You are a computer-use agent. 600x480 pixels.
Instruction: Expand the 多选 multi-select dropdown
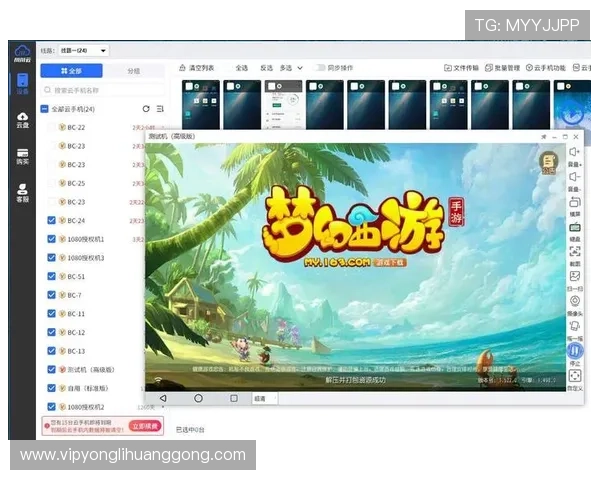pyautogui.click(x=290, y=68)
